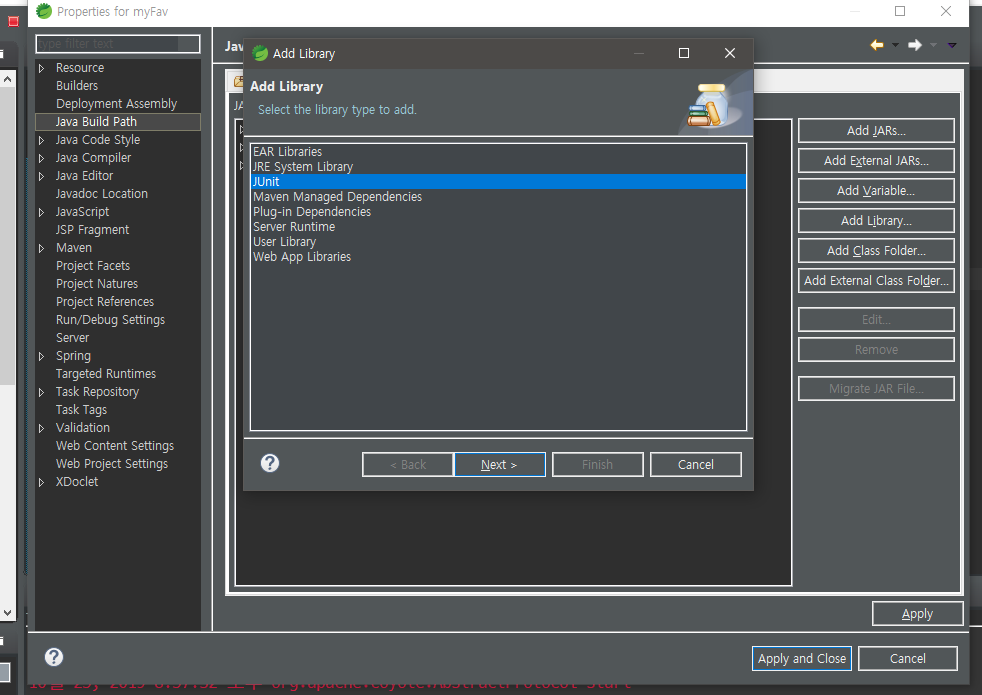Select JUnit library type

click(499, 182)
